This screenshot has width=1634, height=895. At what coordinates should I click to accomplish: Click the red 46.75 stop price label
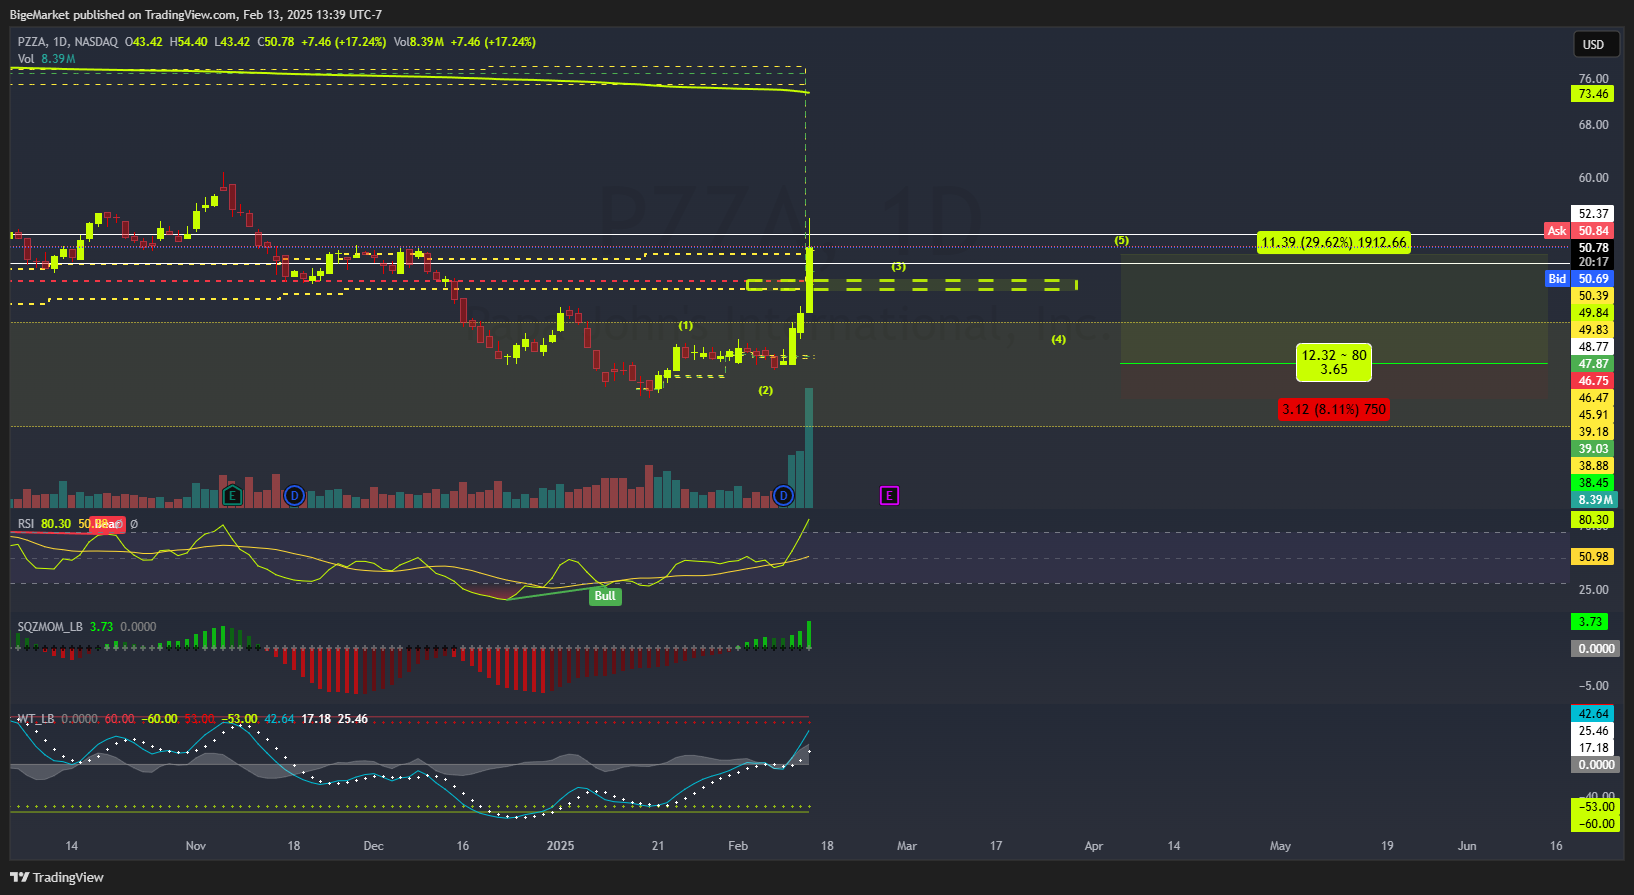click(1593, 381)
